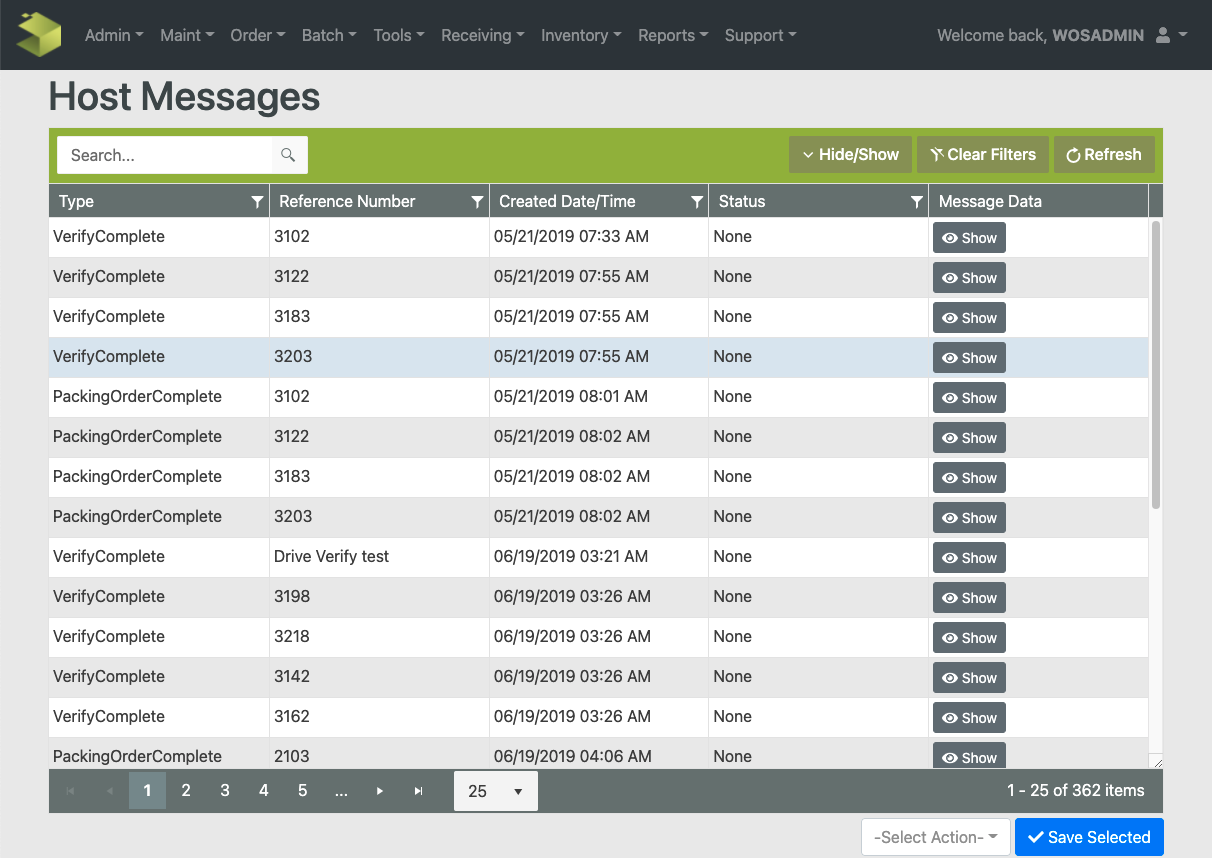This screenshot has height=858, width=1212.
Task: Open the Reports menu
Action: pos(673,35)
